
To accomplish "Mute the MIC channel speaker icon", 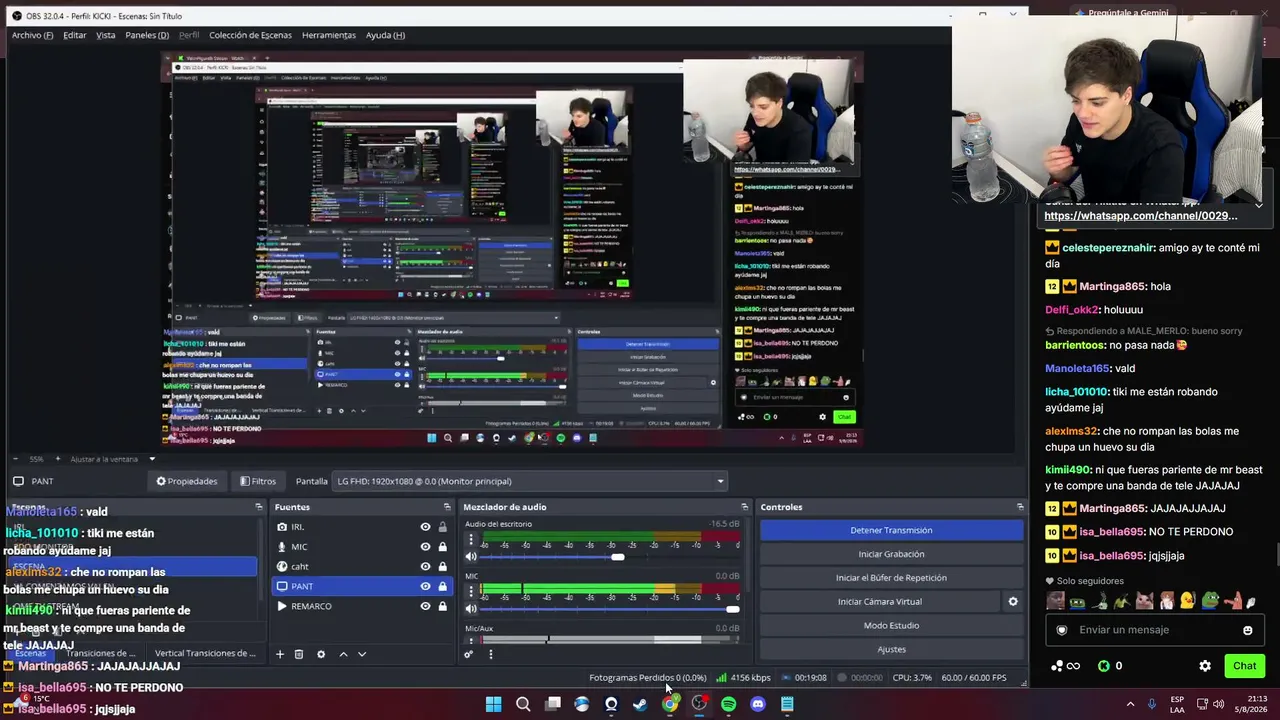I will [471, 609].
